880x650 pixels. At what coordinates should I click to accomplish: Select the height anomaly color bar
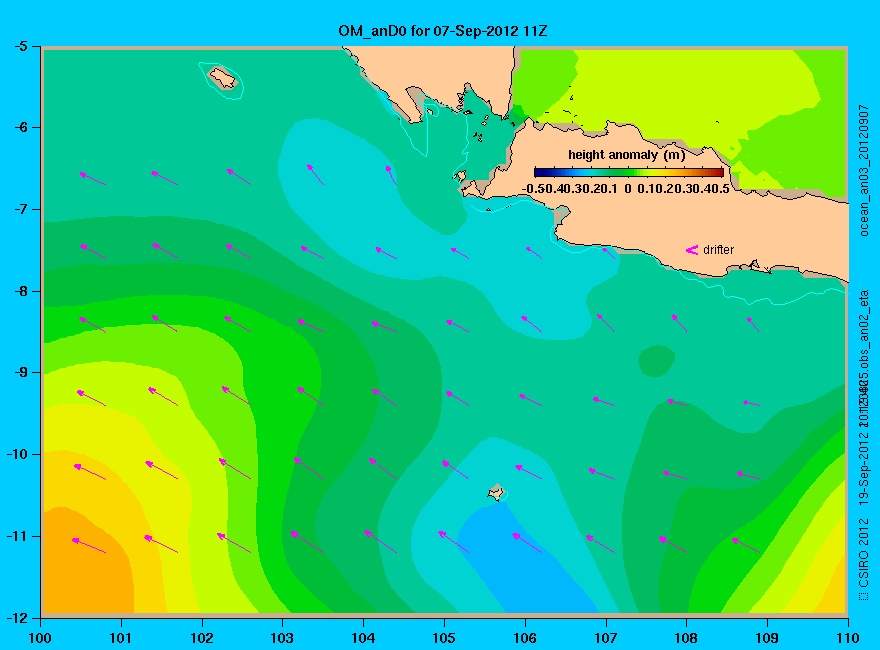(629, 172)
